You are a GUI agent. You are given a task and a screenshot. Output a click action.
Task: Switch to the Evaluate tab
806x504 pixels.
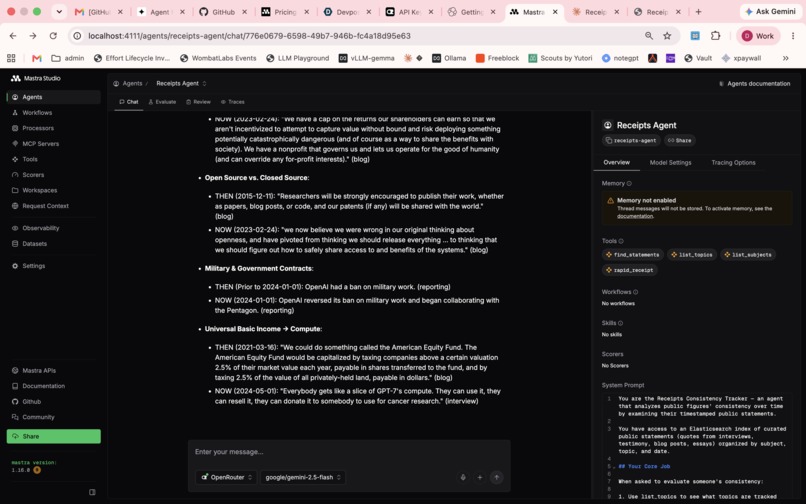(162, 102)
